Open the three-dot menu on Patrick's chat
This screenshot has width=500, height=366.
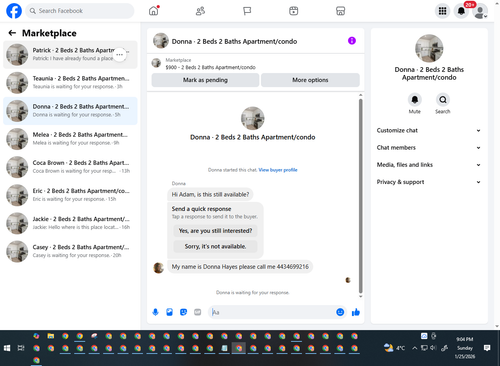[120, 55]
